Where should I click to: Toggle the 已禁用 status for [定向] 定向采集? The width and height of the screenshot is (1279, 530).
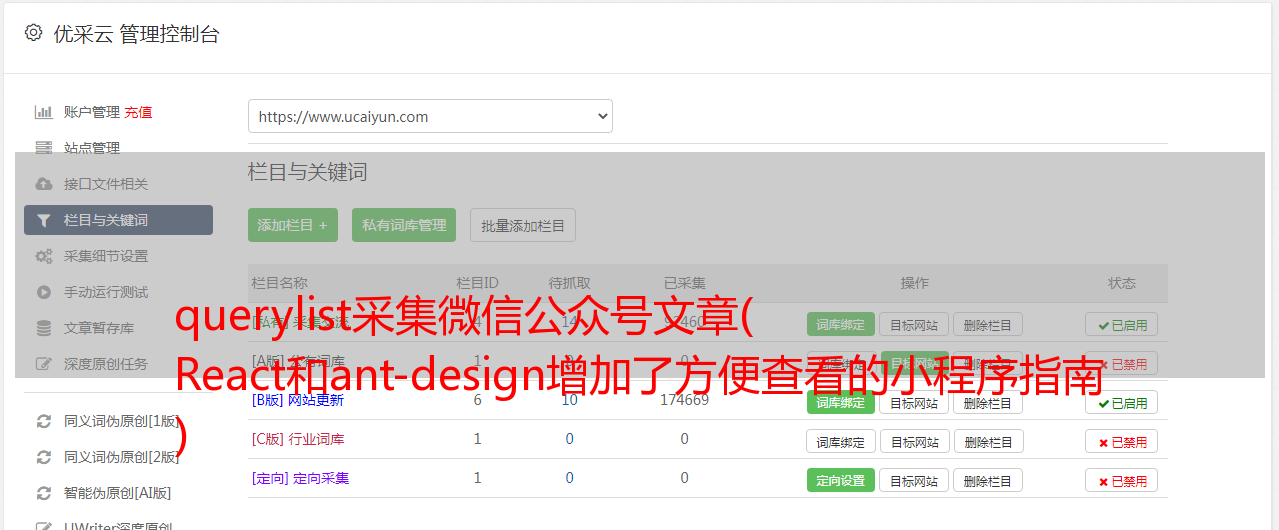pyautogui.click(x=1121, y=480)
